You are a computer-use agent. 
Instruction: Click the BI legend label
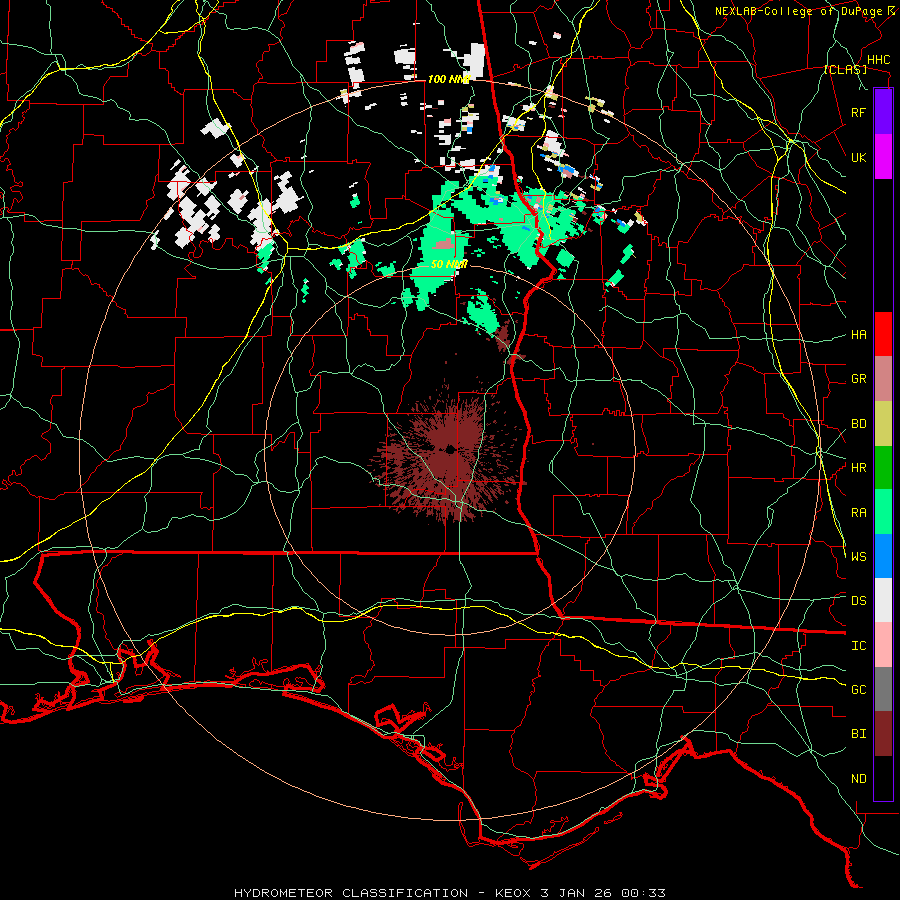point(859,734)
